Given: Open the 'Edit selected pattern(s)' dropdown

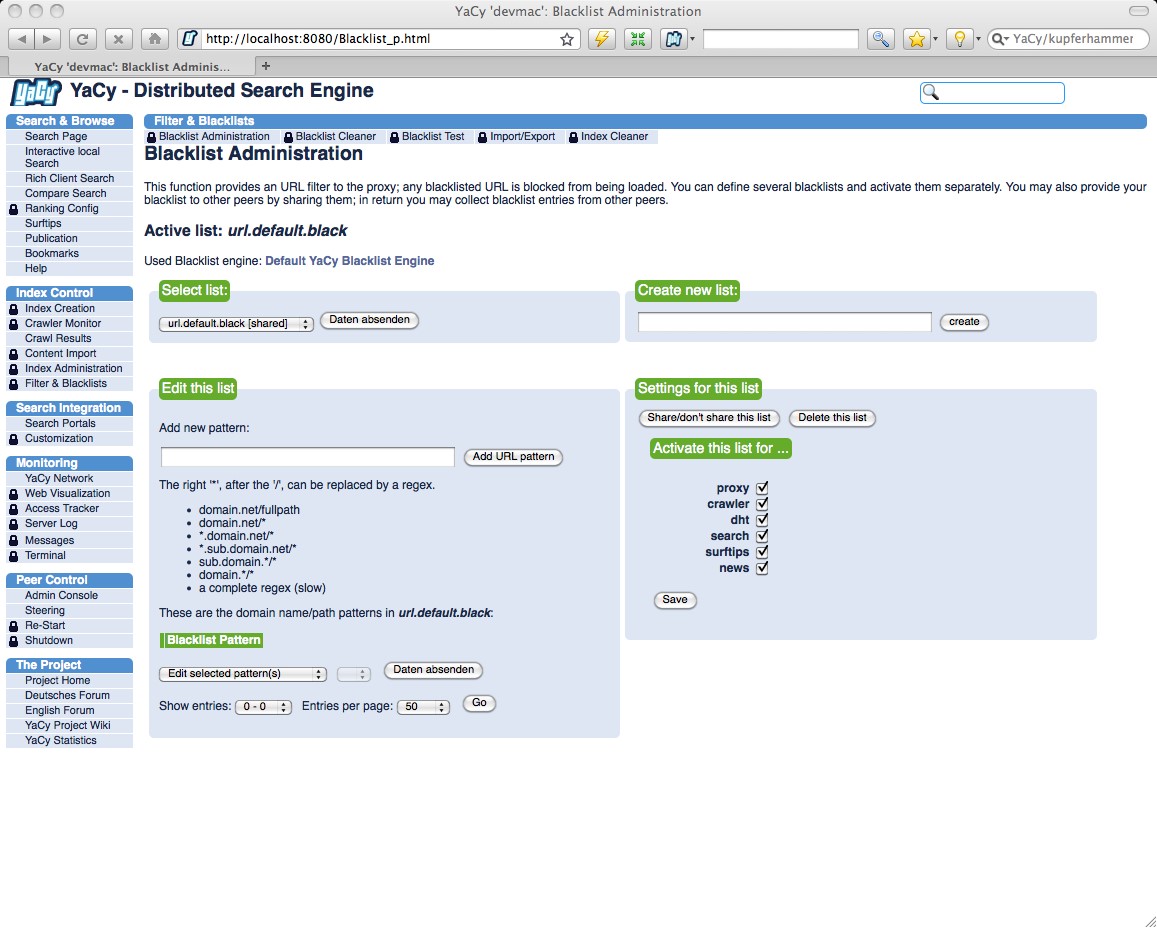Looking at the screenshot, I should (243, 674).
